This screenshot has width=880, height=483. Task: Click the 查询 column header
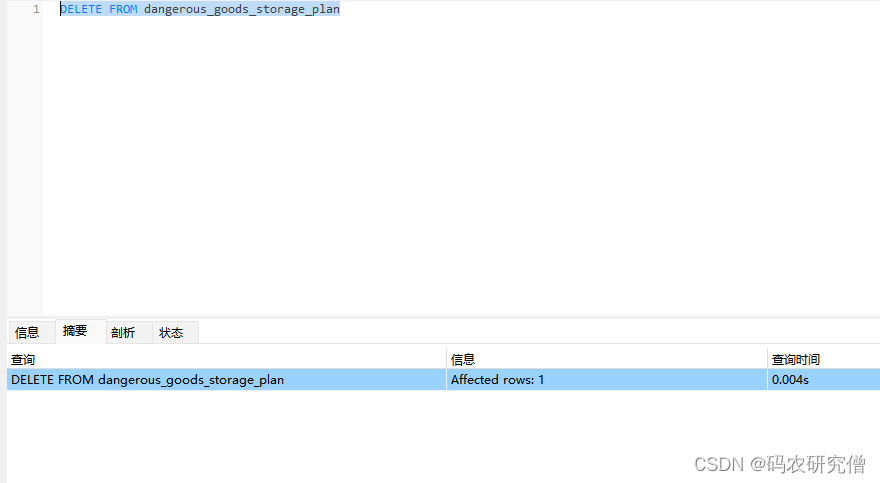(23, 359)
